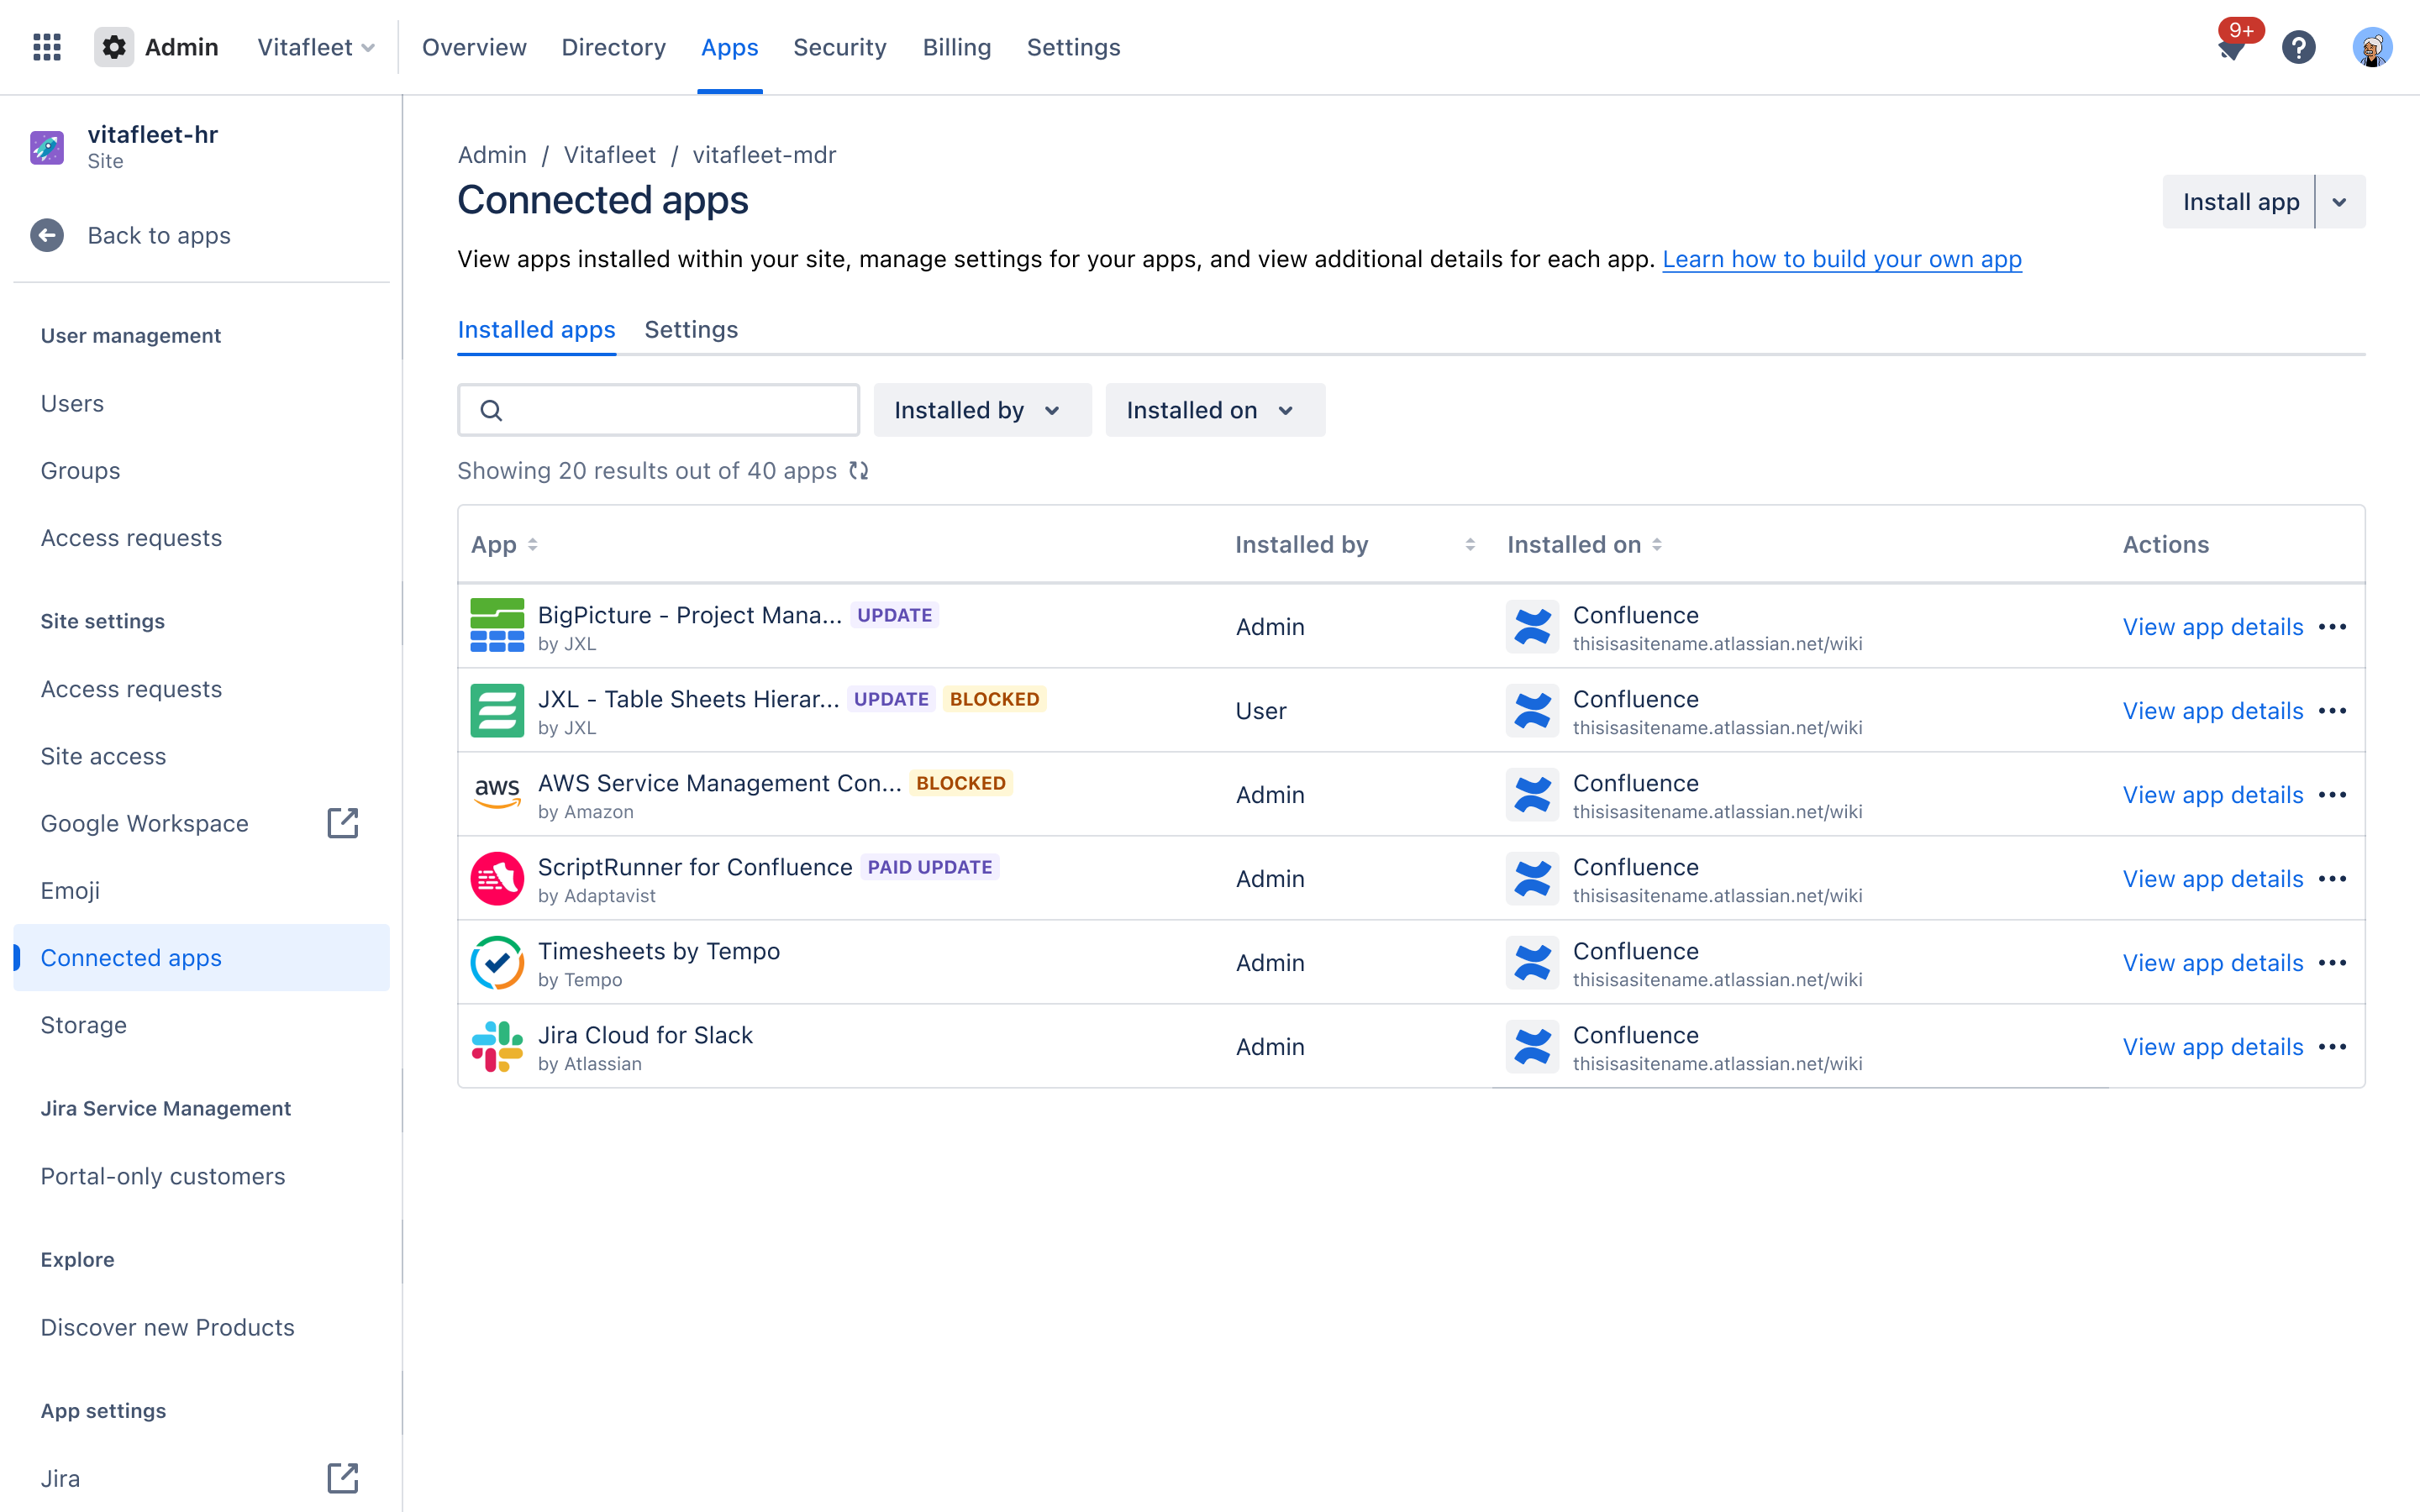Open the Security top navigation item

coord(839,47)
